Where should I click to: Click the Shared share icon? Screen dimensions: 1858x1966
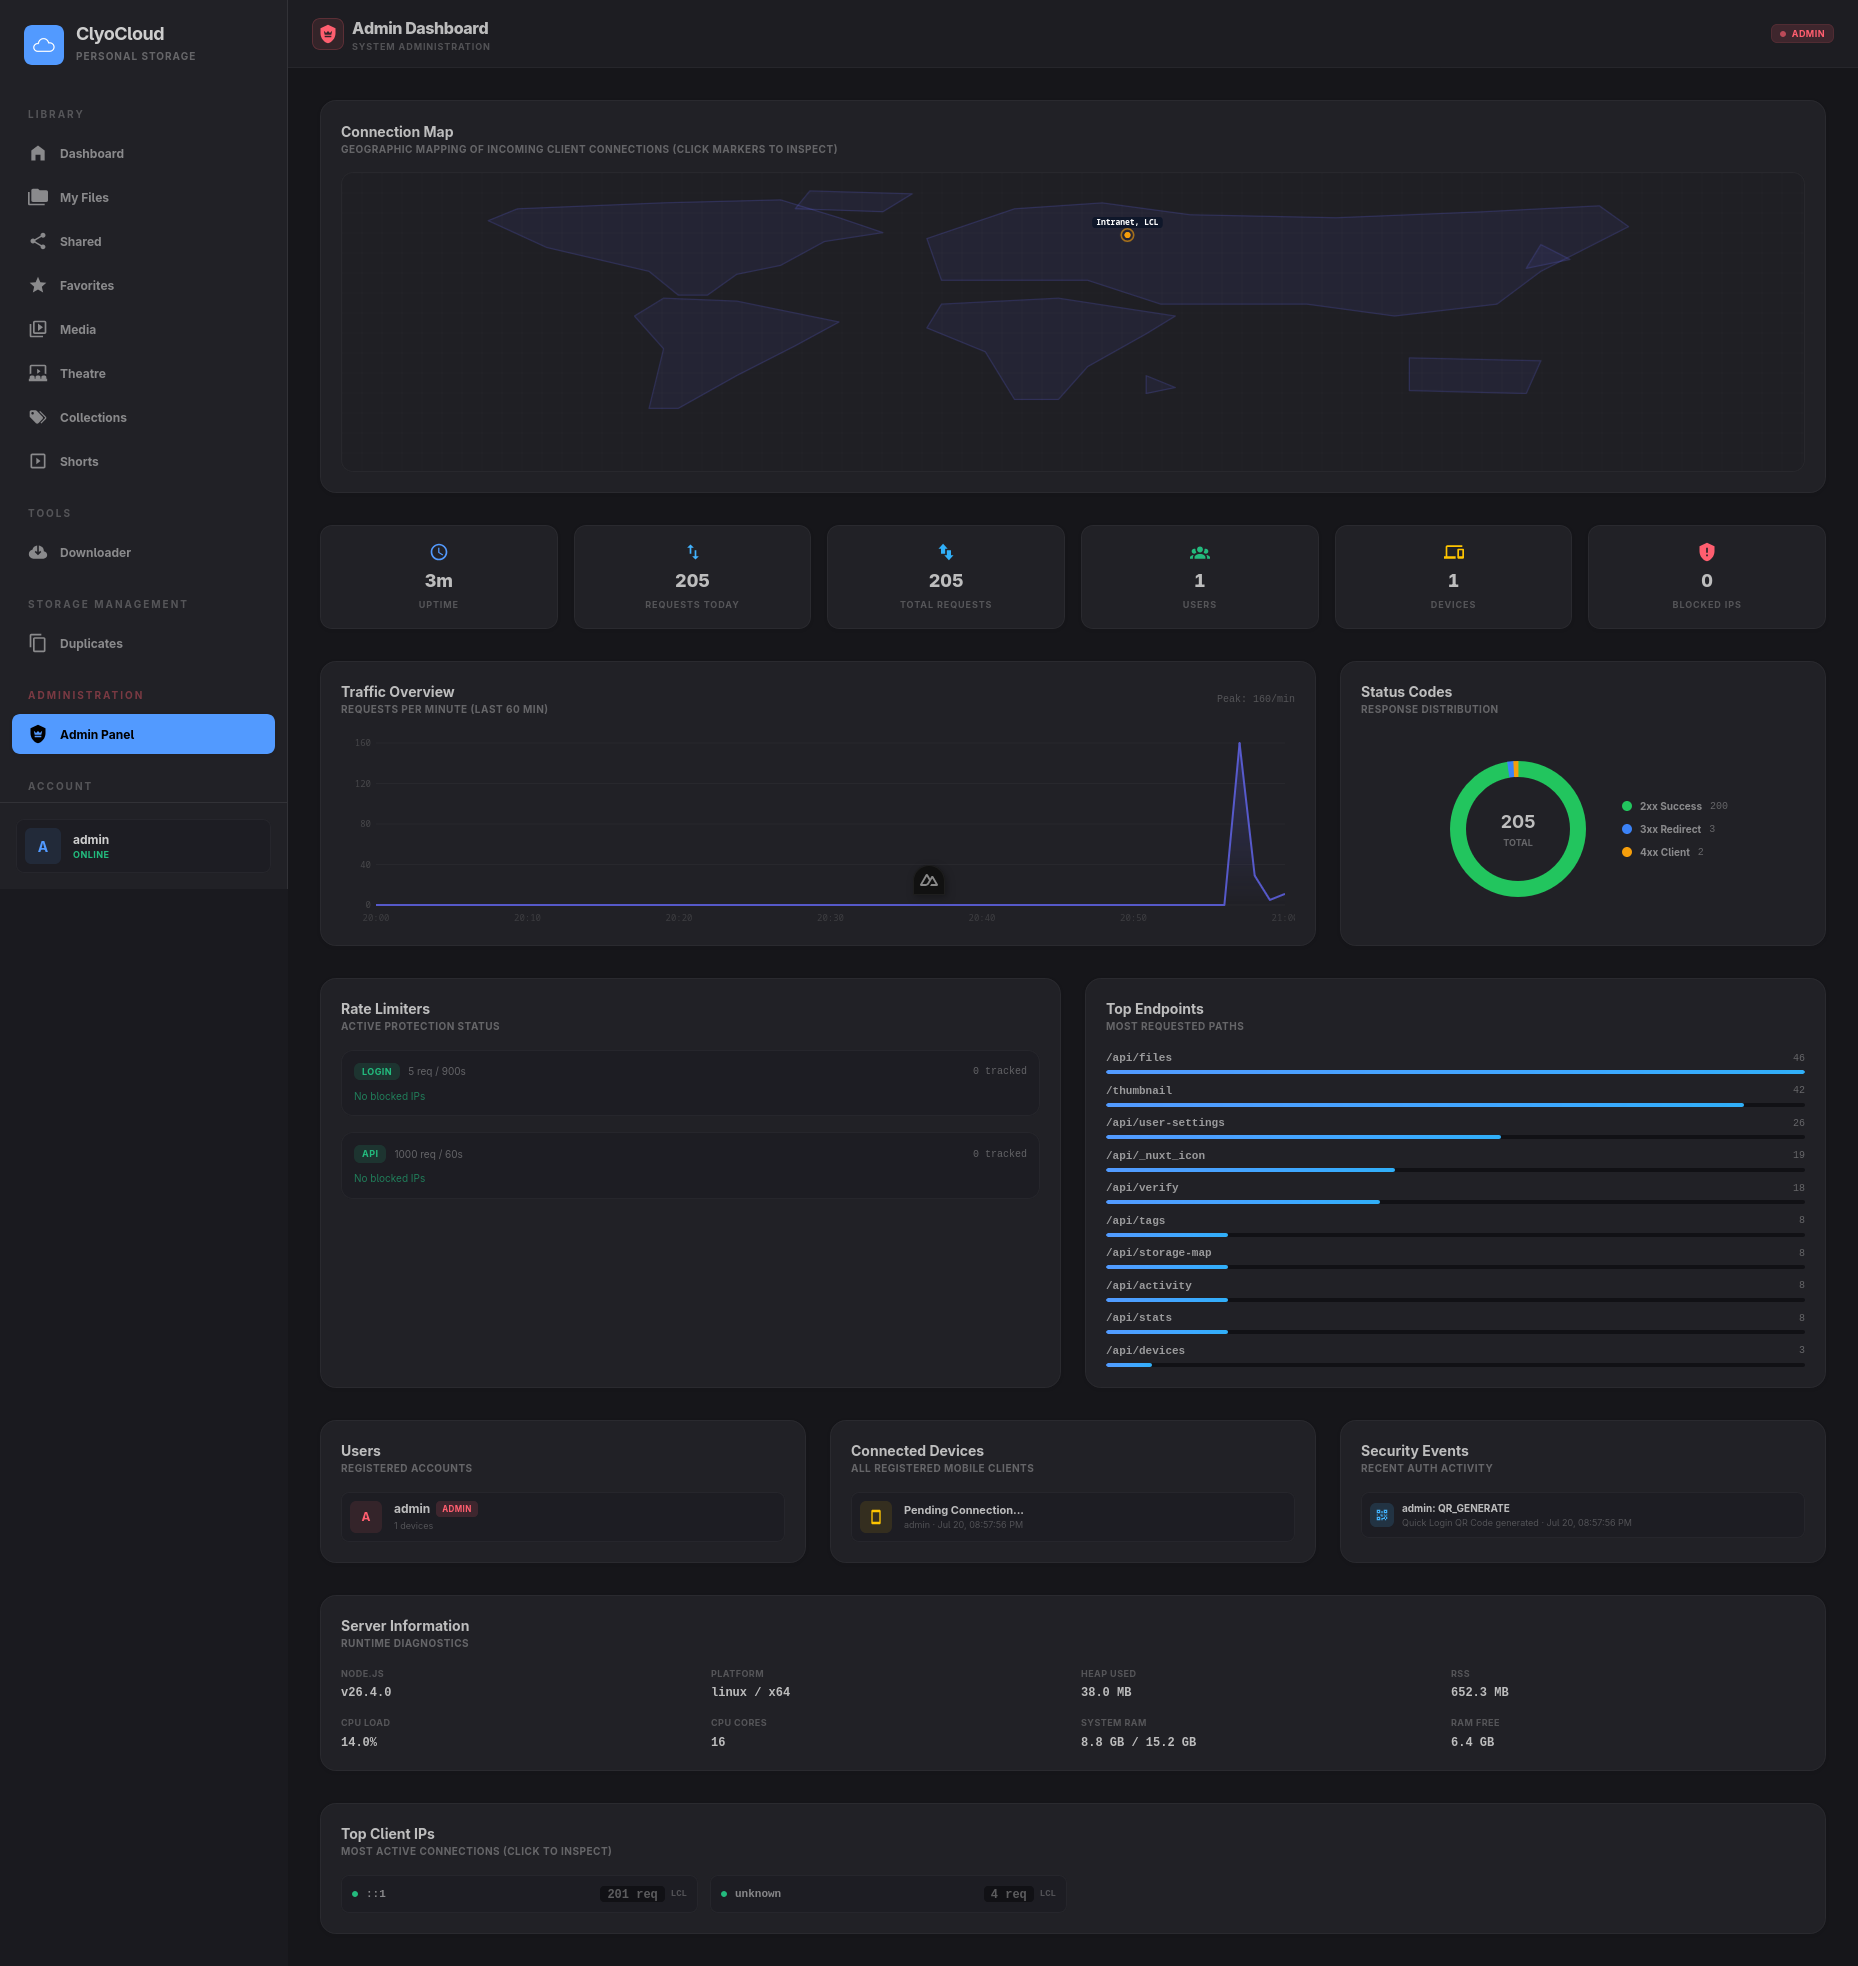38,241
